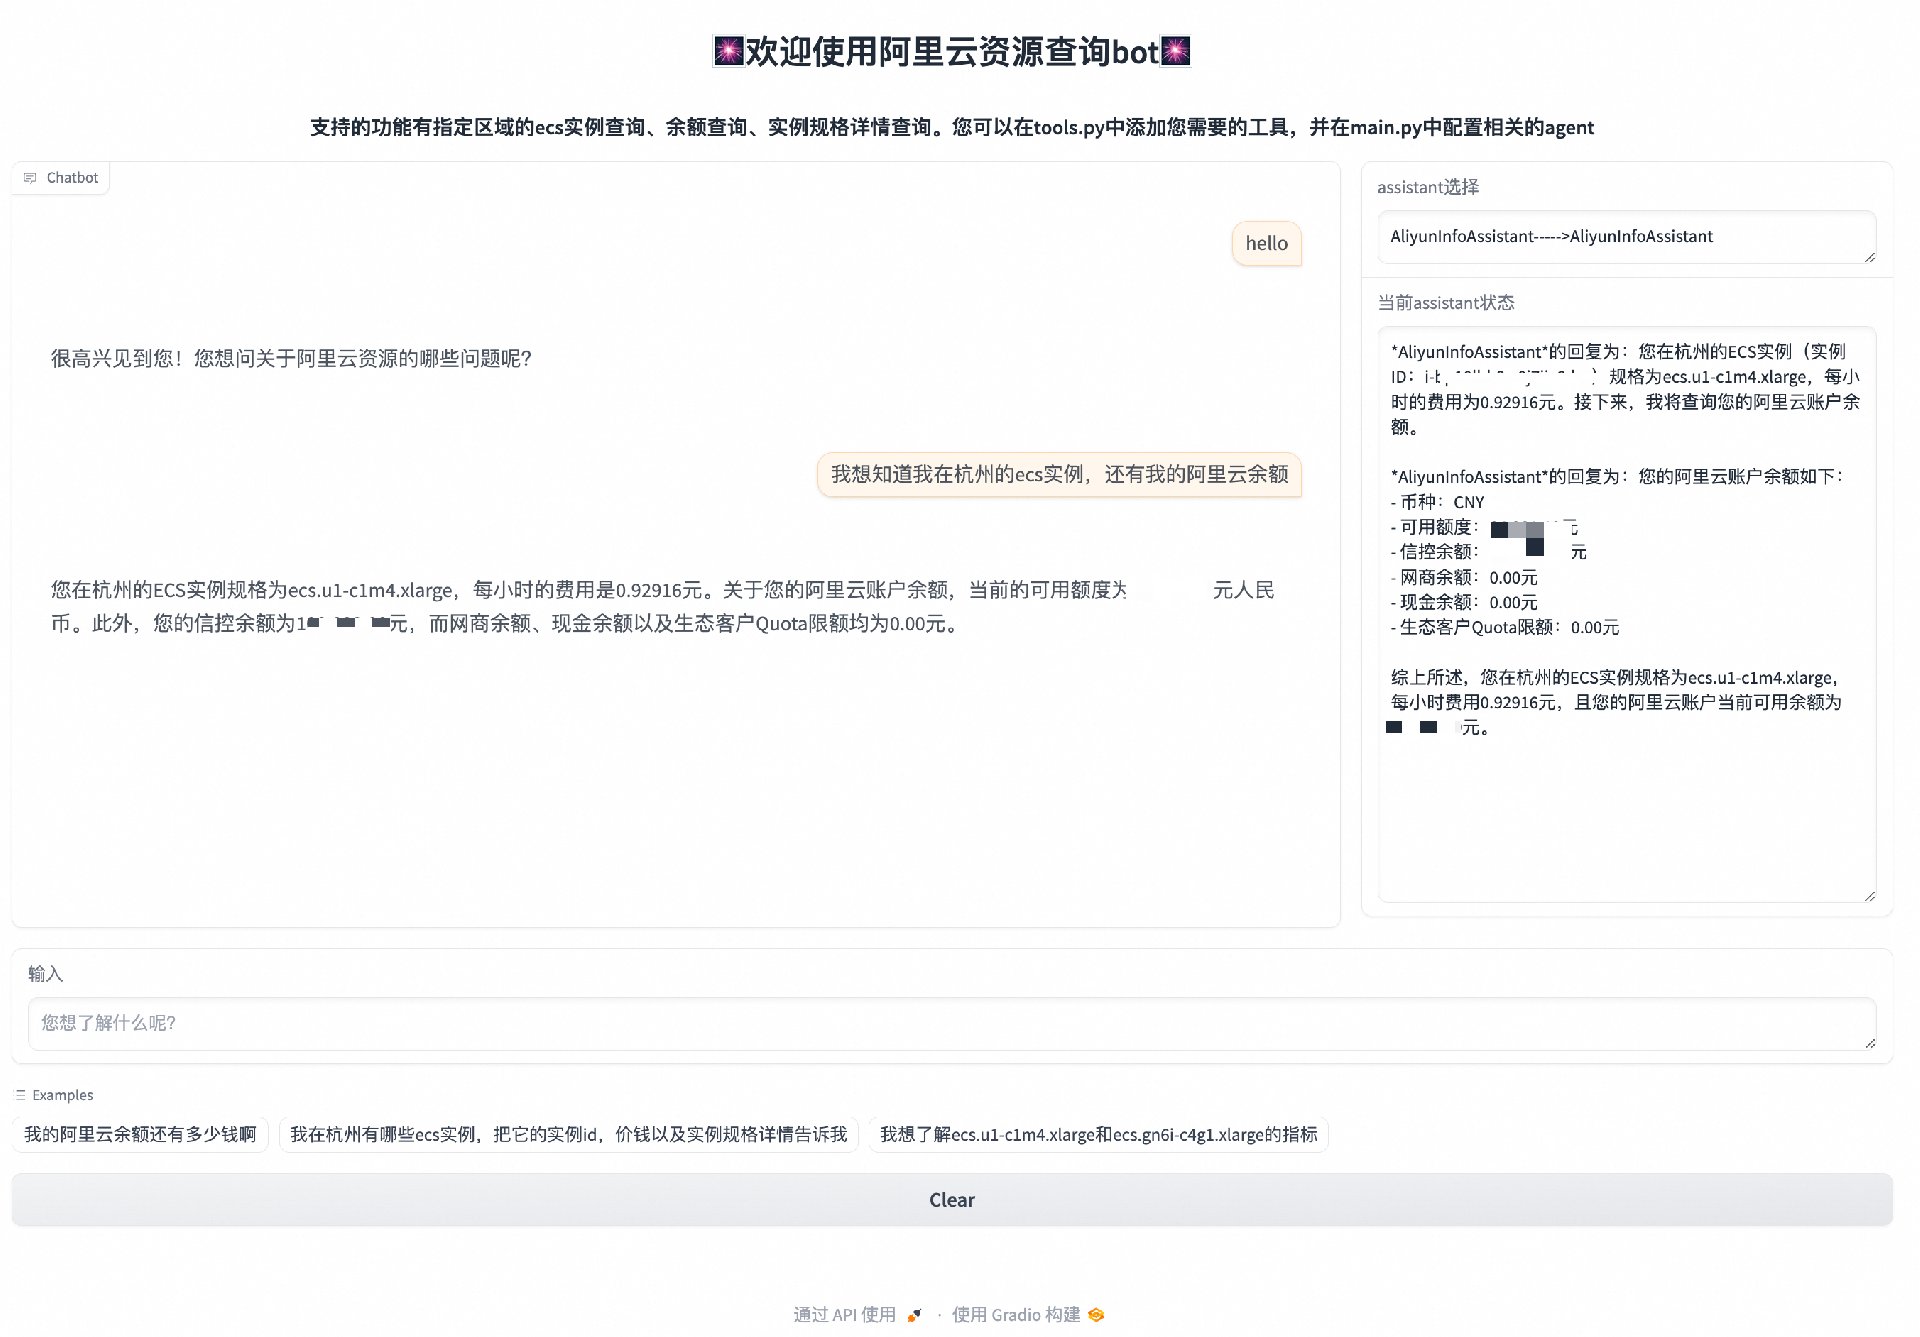Click the '现金余额: 0.00元' line
Screen dimensions: 1920x1337
pos(1464,602)
